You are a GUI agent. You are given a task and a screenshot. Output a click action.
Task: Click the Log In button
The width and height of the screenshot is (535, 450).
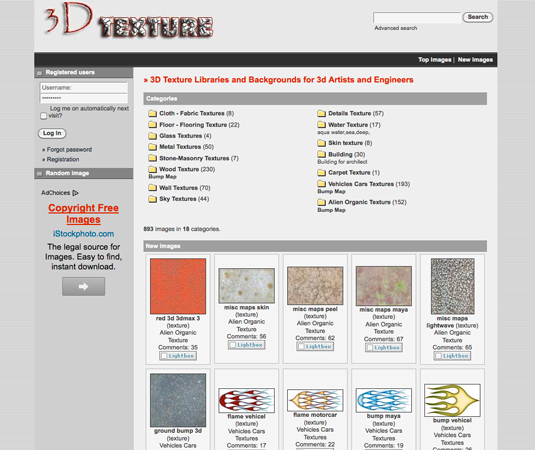click(52, 133)
